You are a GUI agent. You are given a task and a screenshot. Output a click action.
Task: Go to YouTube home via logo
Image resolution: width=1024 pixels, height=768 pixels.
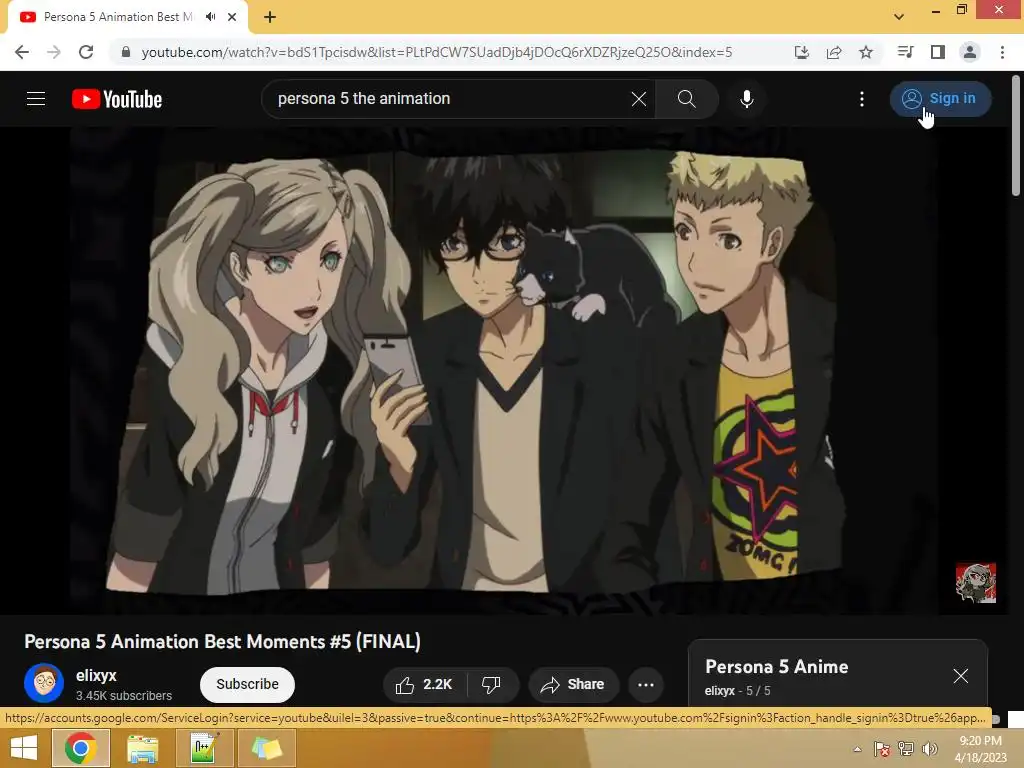click(117, 99)
